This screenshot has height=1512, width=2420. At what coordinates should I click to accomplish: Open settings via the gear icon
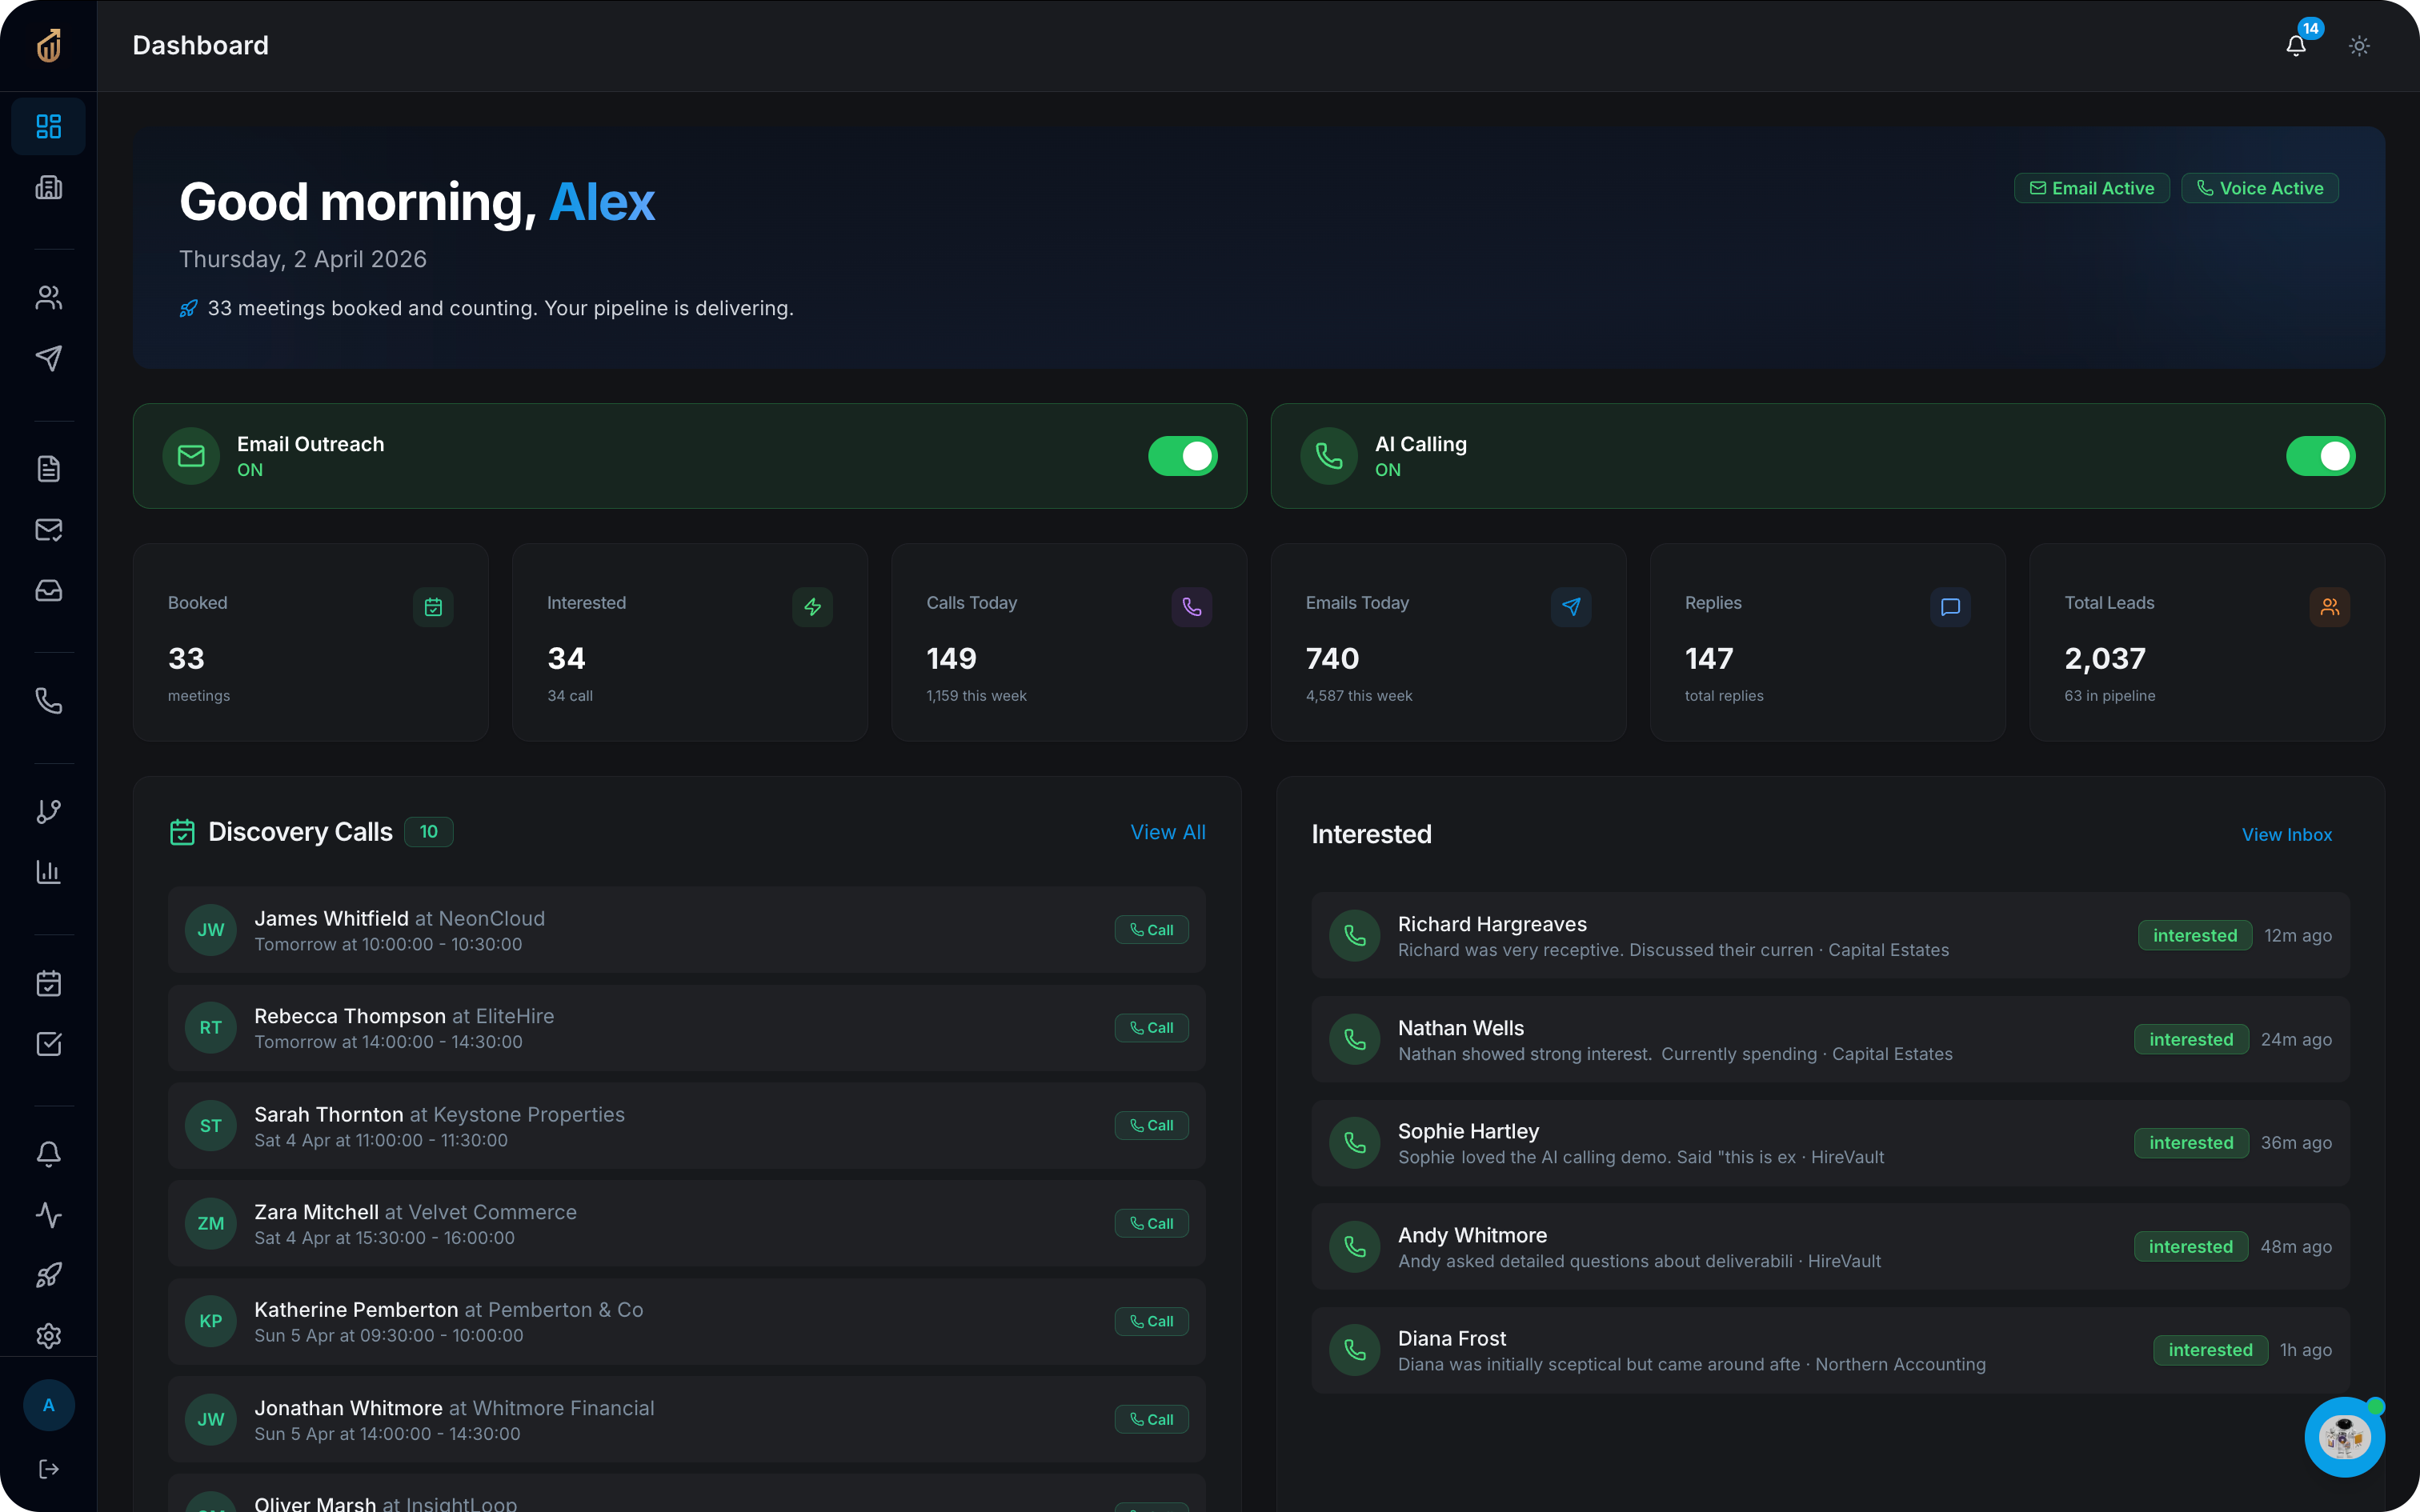pyautogui.click(x=48, y=1335)
